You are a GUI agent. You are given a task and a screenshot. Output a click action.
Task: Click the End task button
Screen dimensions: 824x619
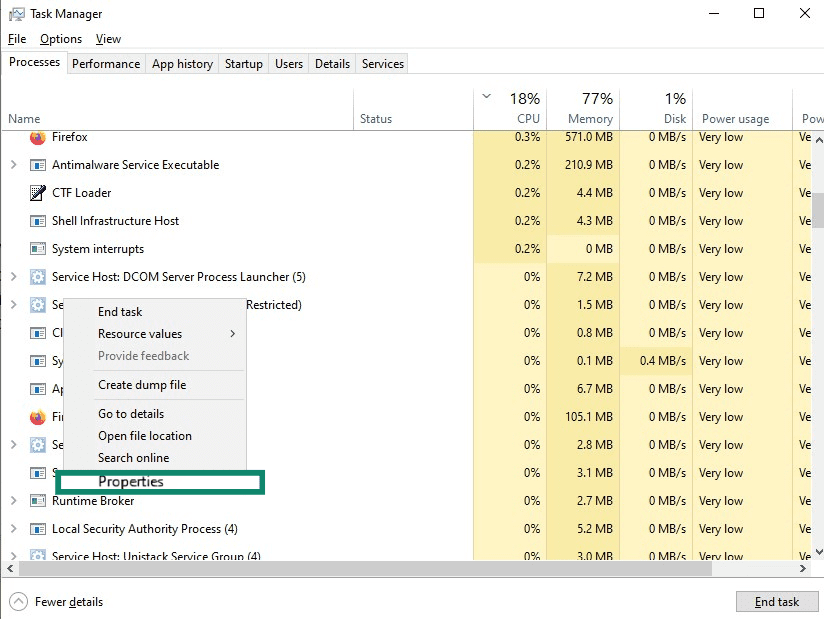pos(777,601)
